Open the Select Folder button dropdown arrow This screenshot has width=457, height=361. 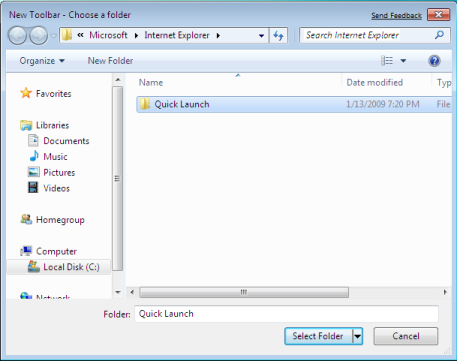click(358, 336)
